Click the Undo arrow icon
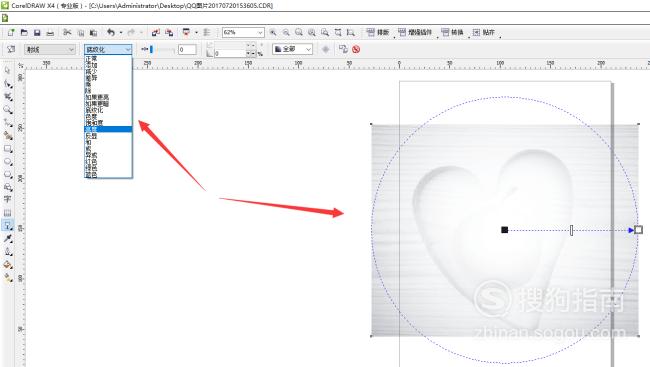The height and width of the screenshot is (367, 650). (x=111, y=32)
